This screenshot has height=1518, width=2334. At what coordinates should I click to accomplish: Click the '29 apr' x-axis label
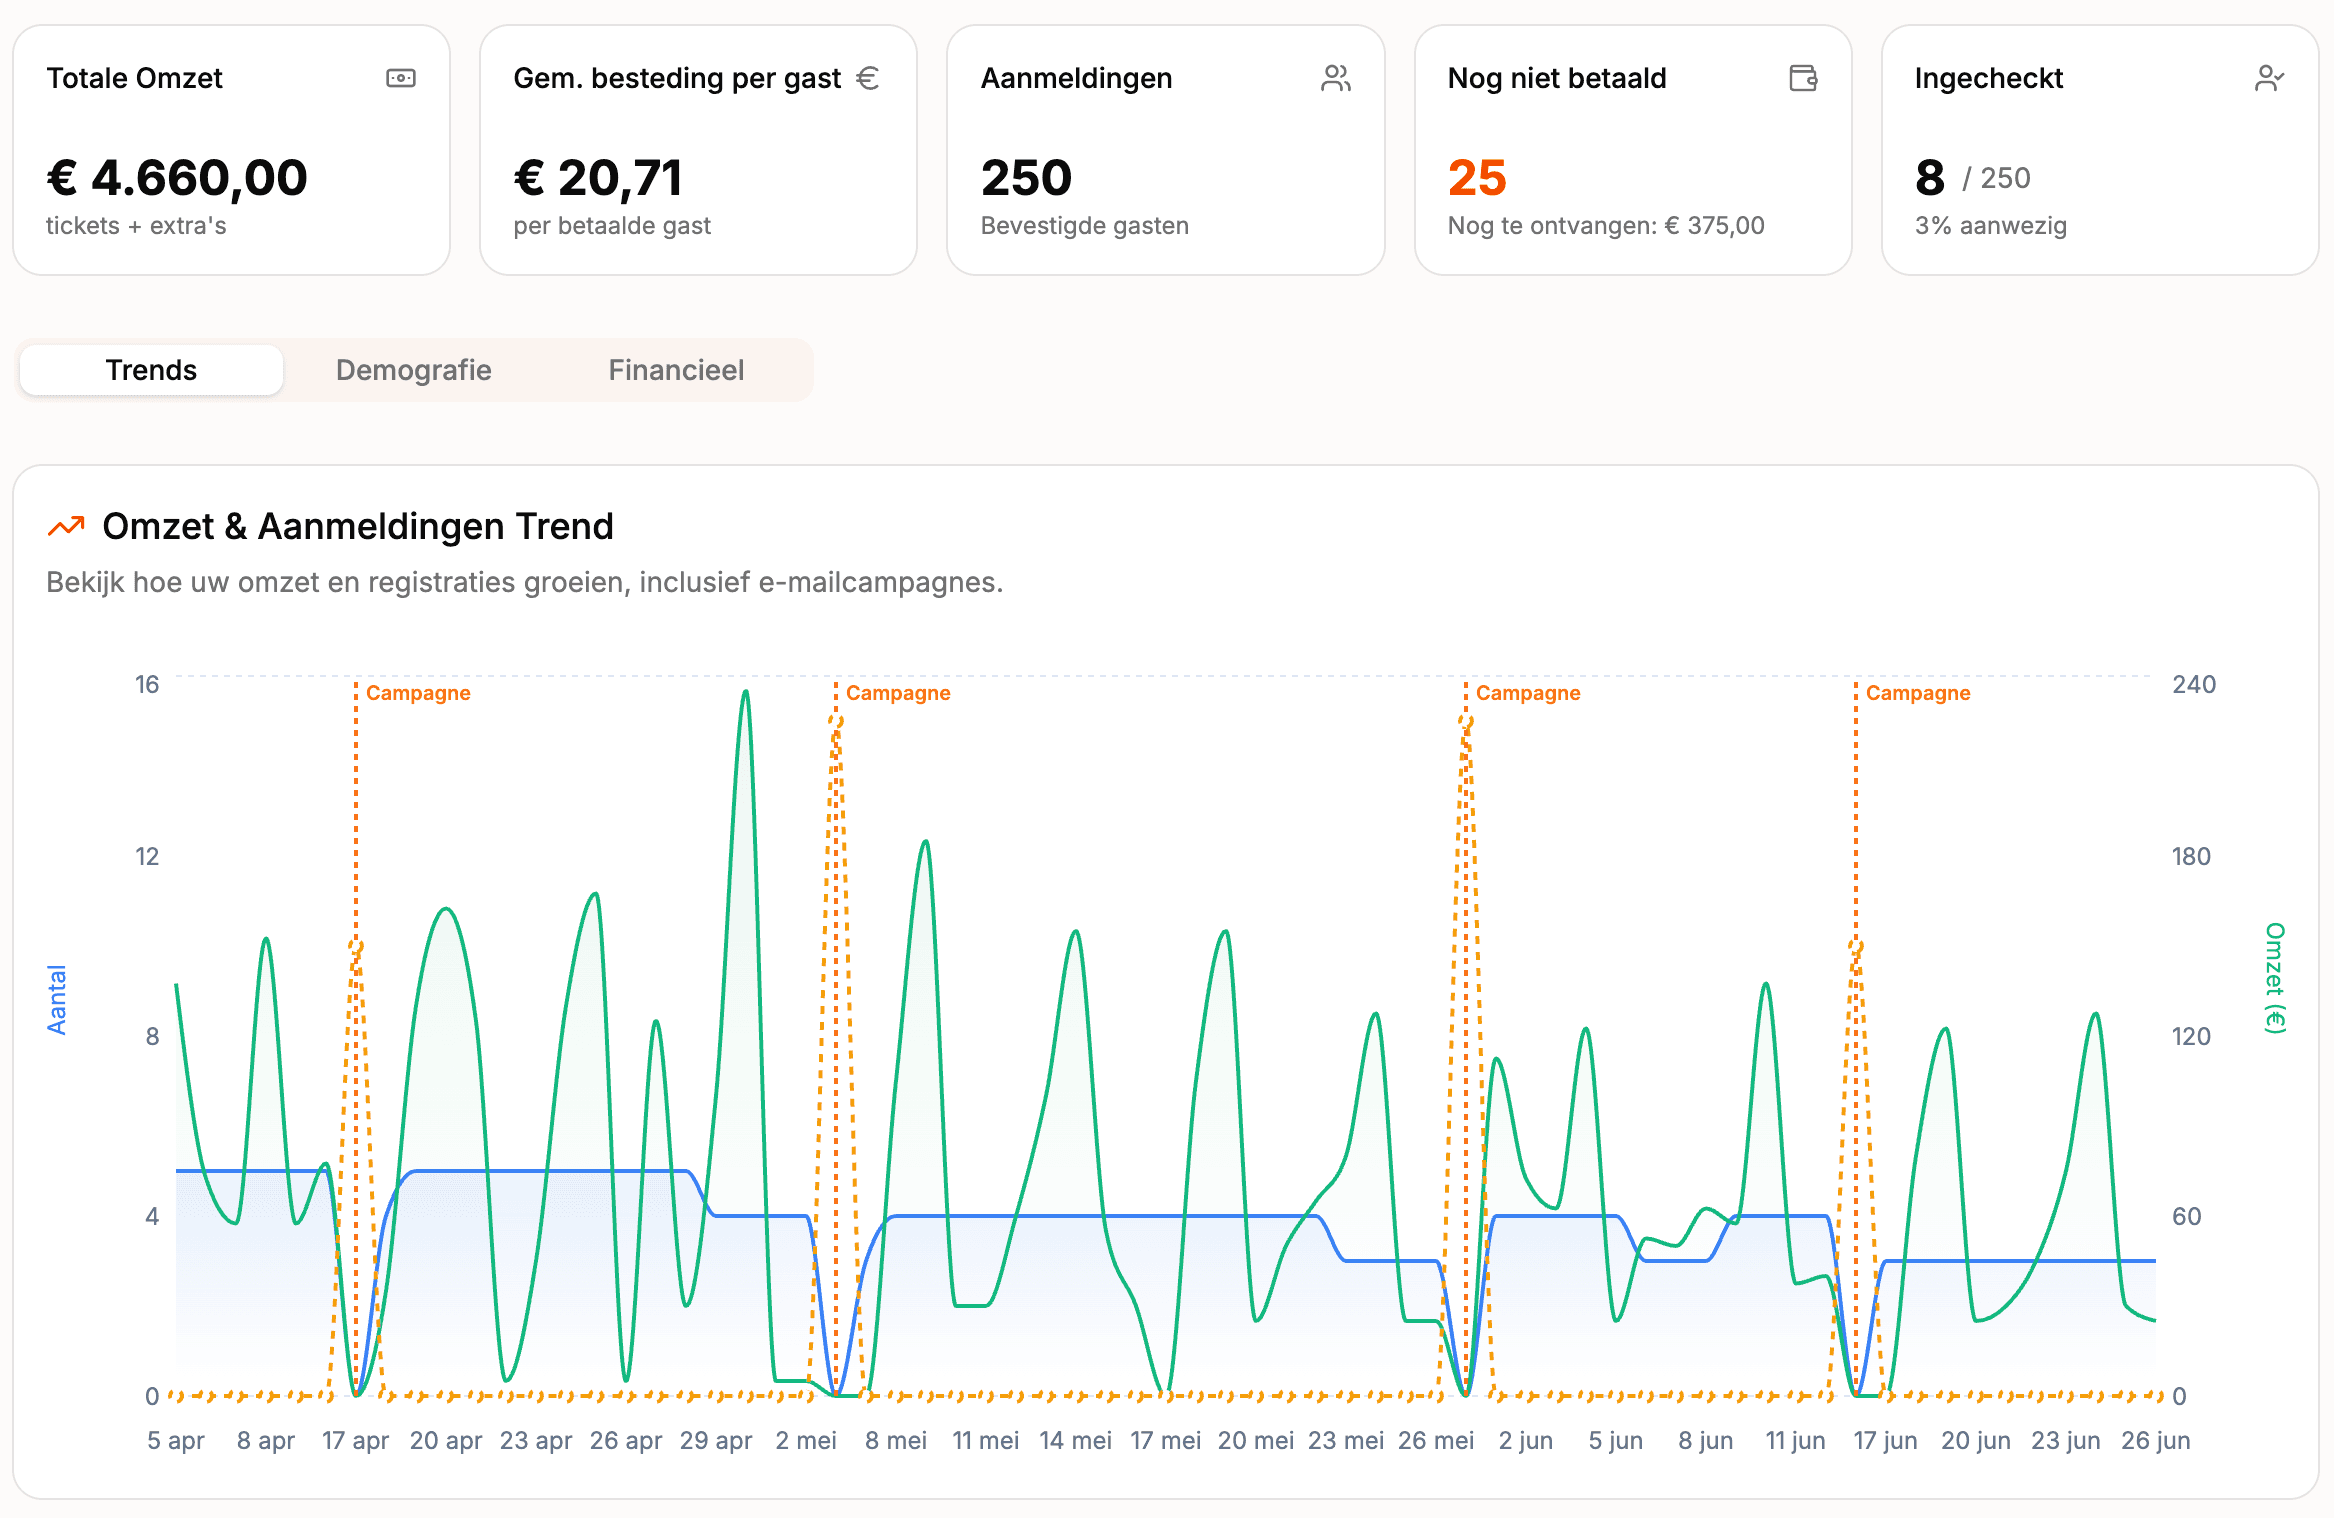tap(716, 1441)
